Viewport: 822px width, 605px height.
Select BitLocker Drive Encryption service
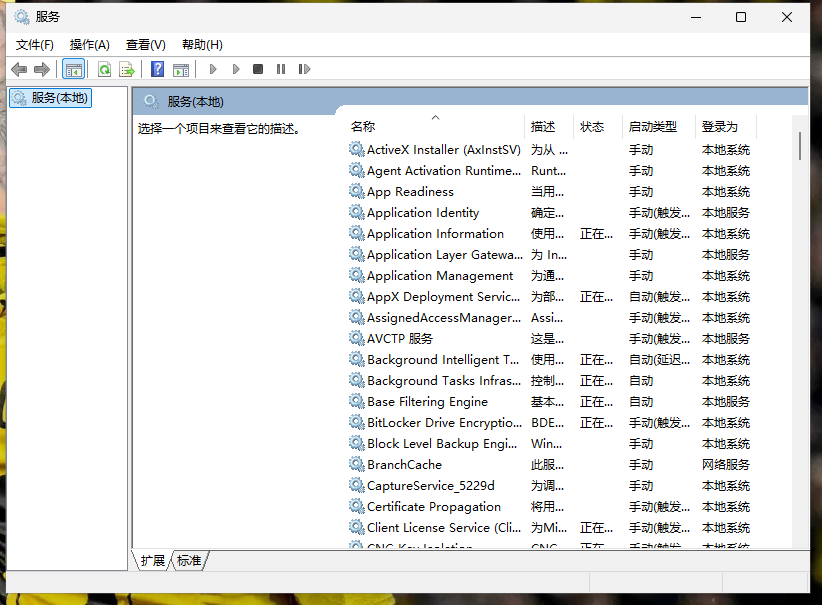tap(445, 423)
